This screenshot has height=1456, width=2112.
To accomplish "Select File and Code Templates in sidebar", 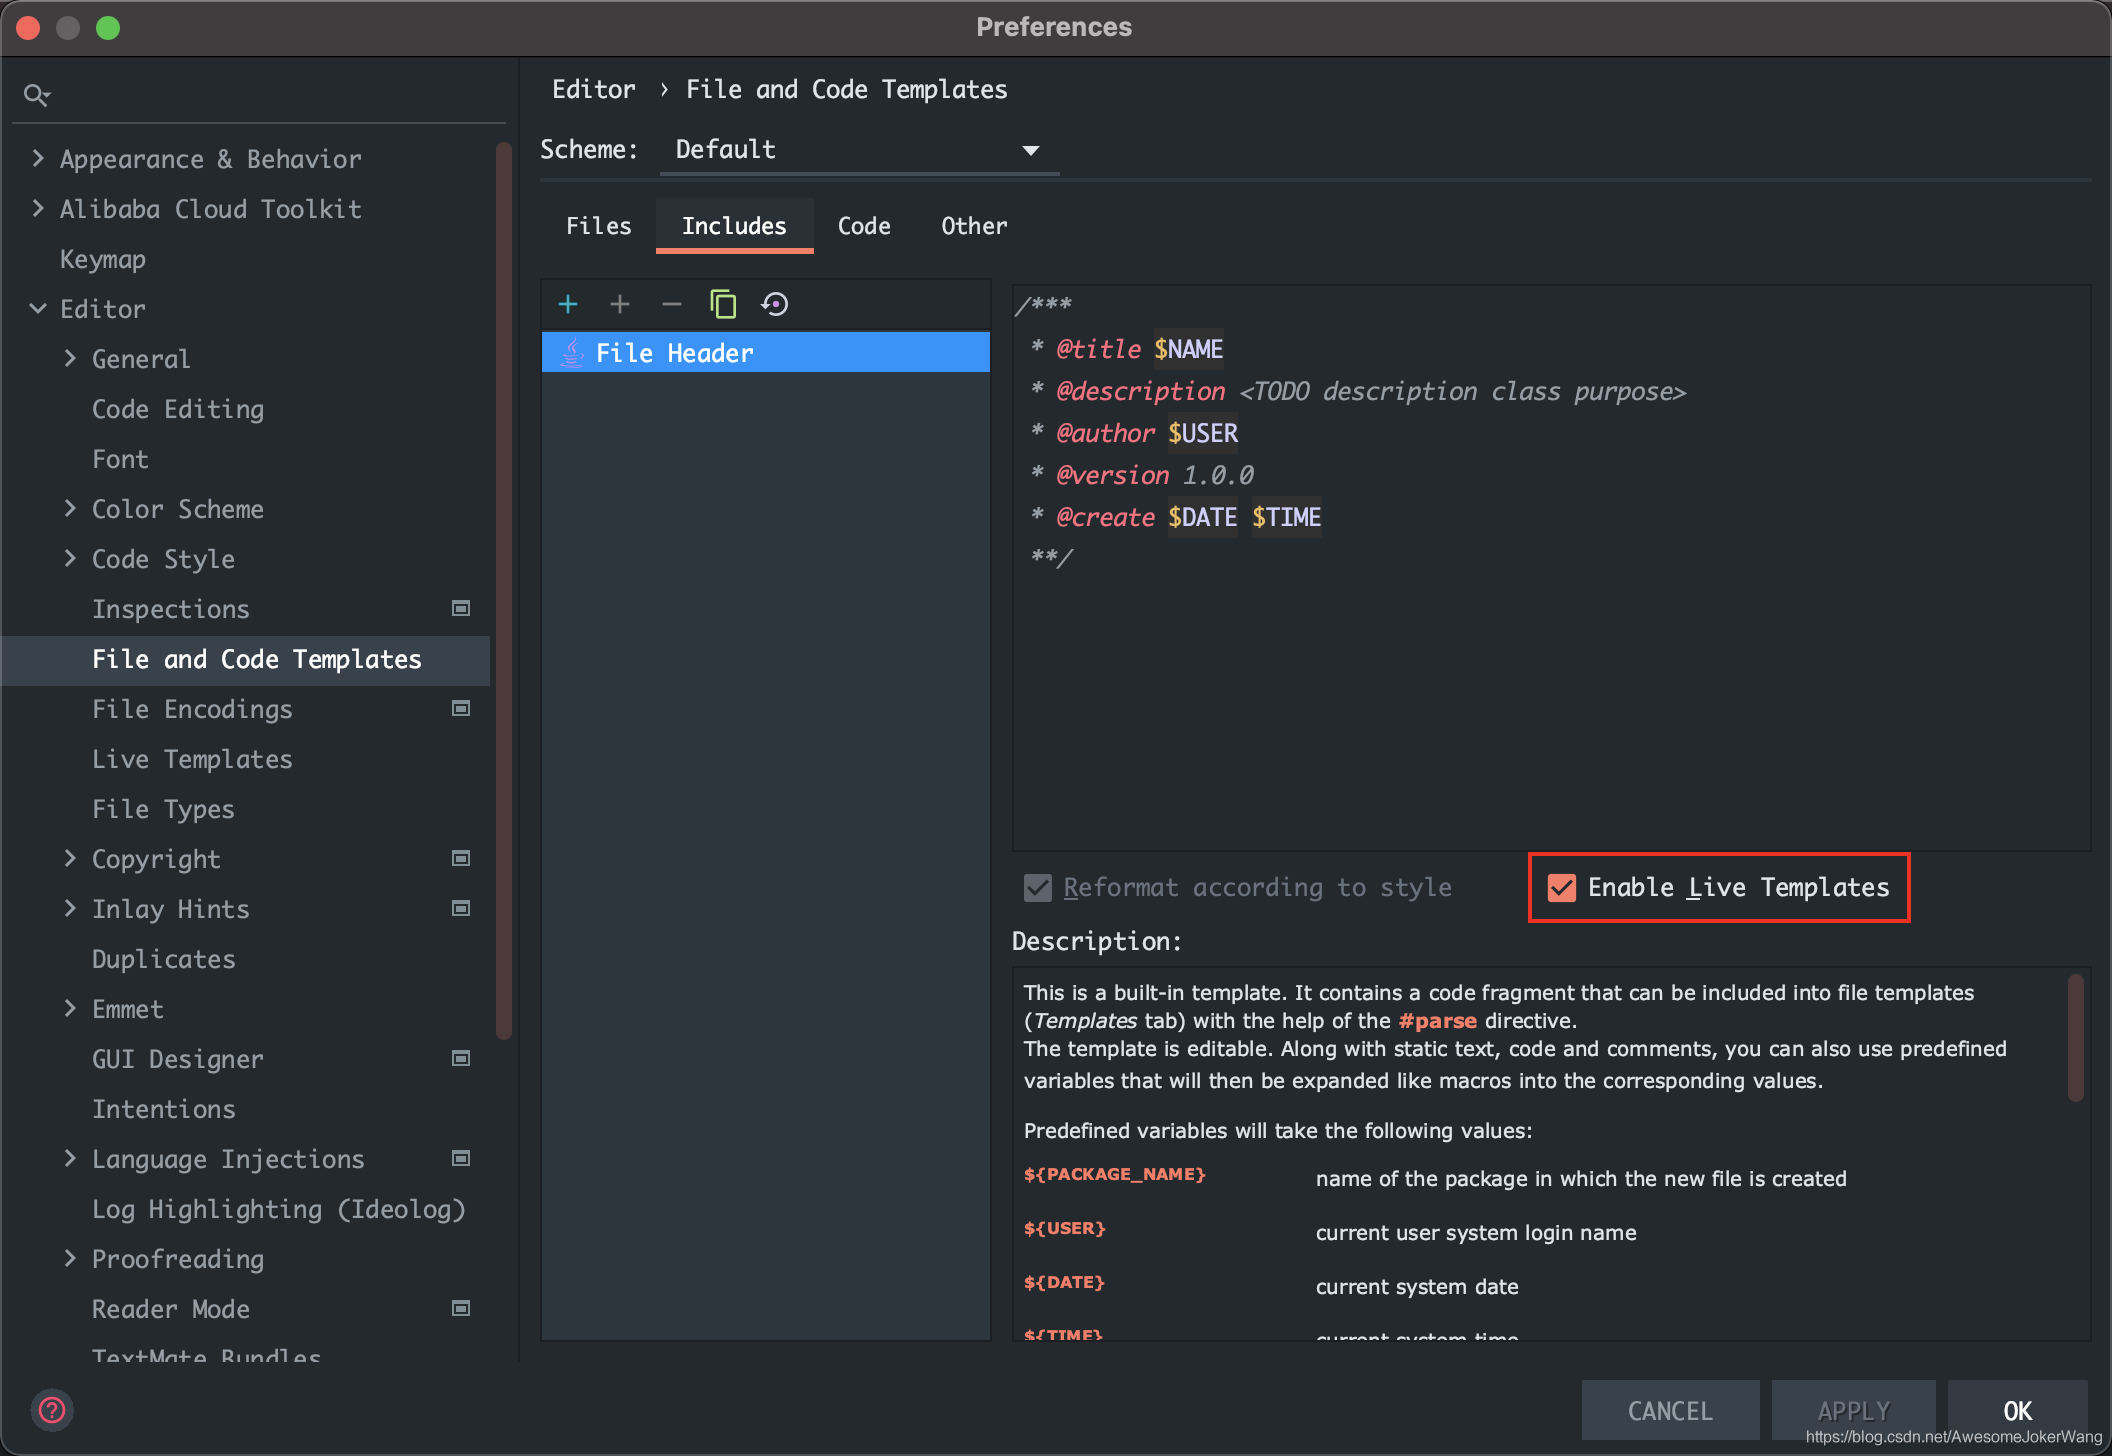I will (257, 660).
